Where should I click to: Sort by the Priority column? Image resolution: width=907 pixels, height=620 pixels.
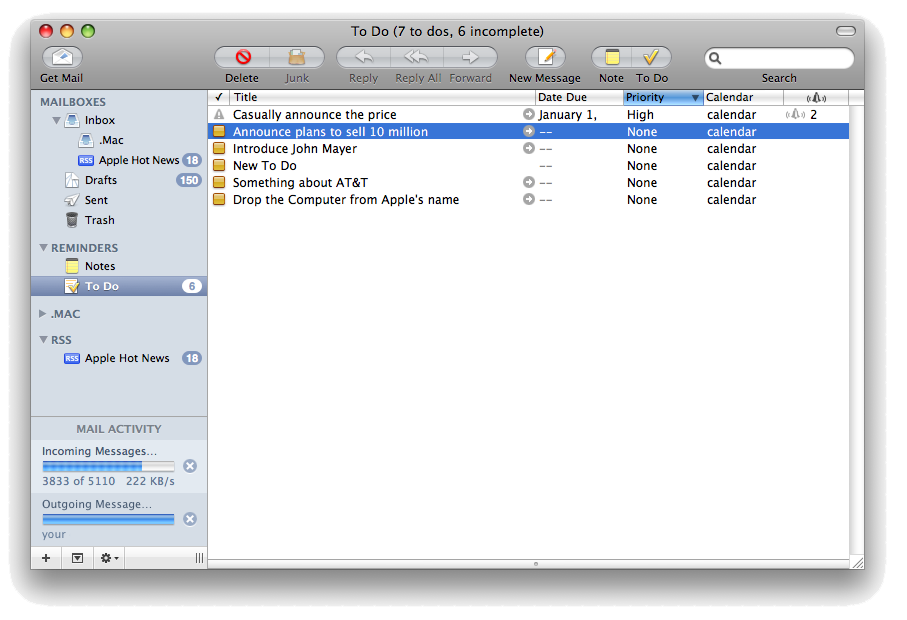click(663, 98)
